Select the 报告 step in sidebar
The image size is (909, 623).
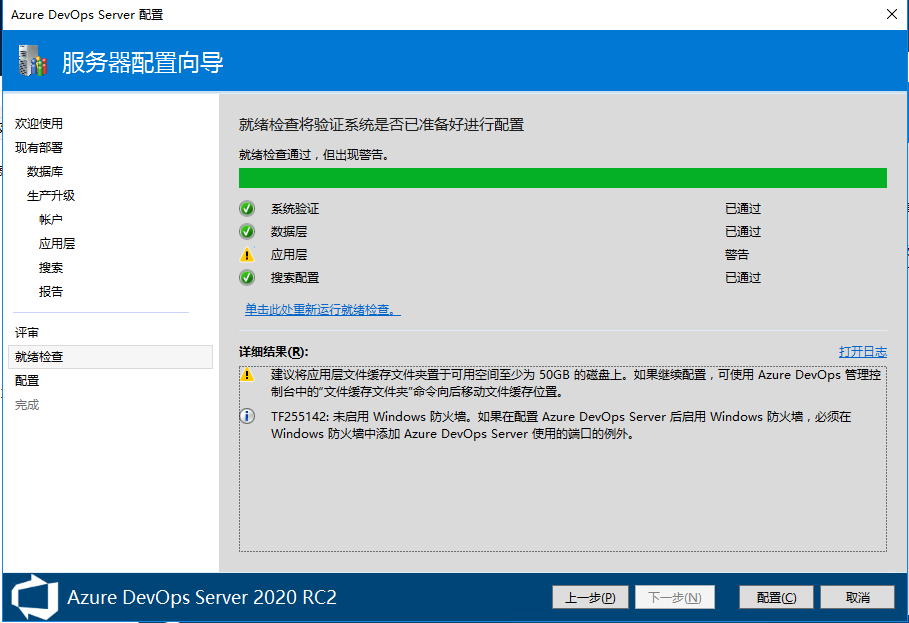51,292
